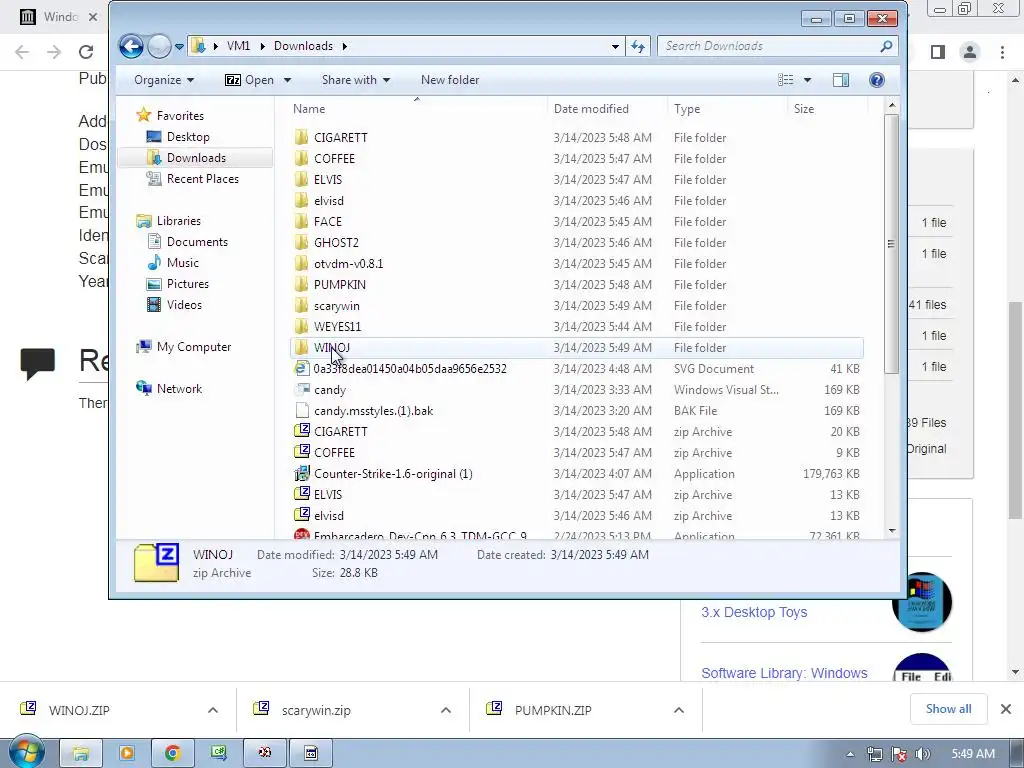Image resolution: width=1024 pixels, height=768 pixels.
Task: Select Favorites in navigation pane
Action: pos(180,116)
